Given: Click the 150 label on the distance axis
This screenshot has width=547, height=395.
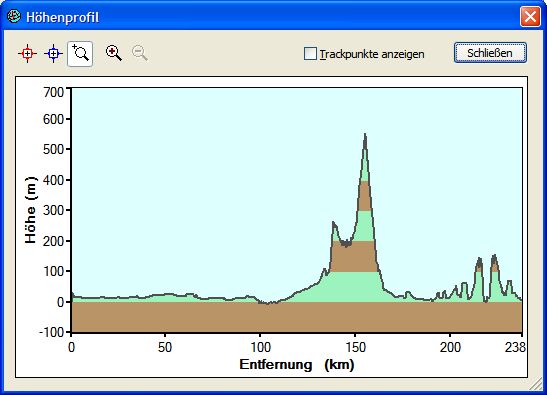Looking at the screenshot, I should [x=355, y=347].
